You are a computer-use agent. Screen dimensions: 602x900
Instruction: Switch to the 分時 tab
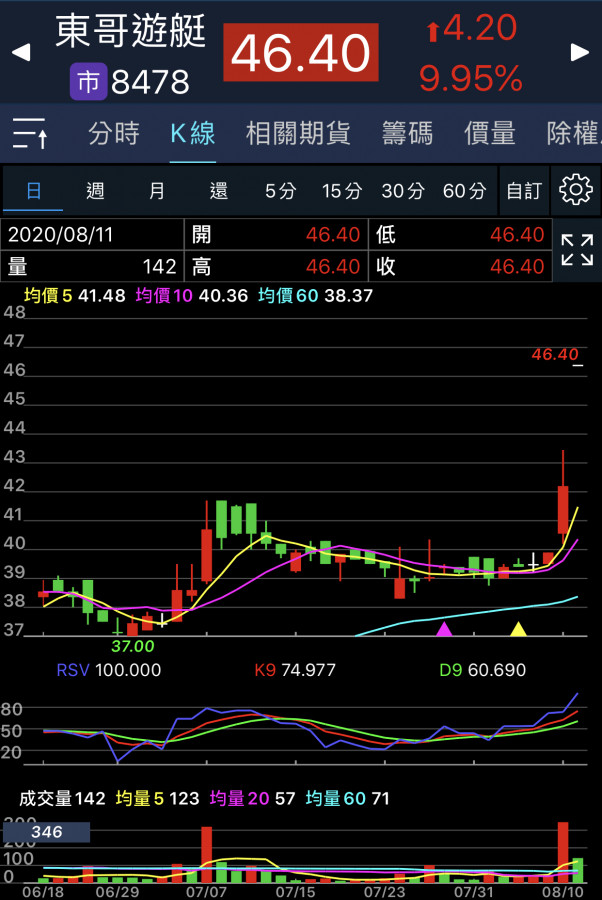114,133
